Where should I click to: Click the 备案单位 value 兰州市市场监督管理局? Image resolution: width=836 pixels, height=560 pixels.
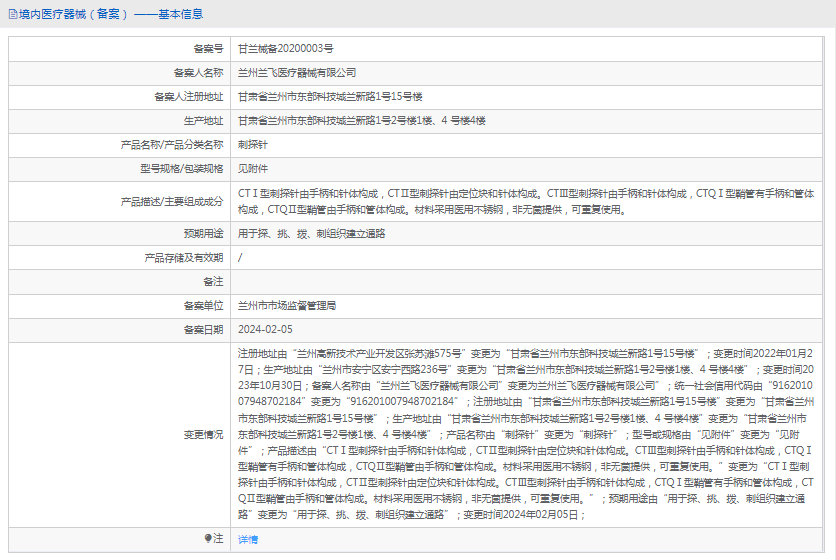click(287, 306)
